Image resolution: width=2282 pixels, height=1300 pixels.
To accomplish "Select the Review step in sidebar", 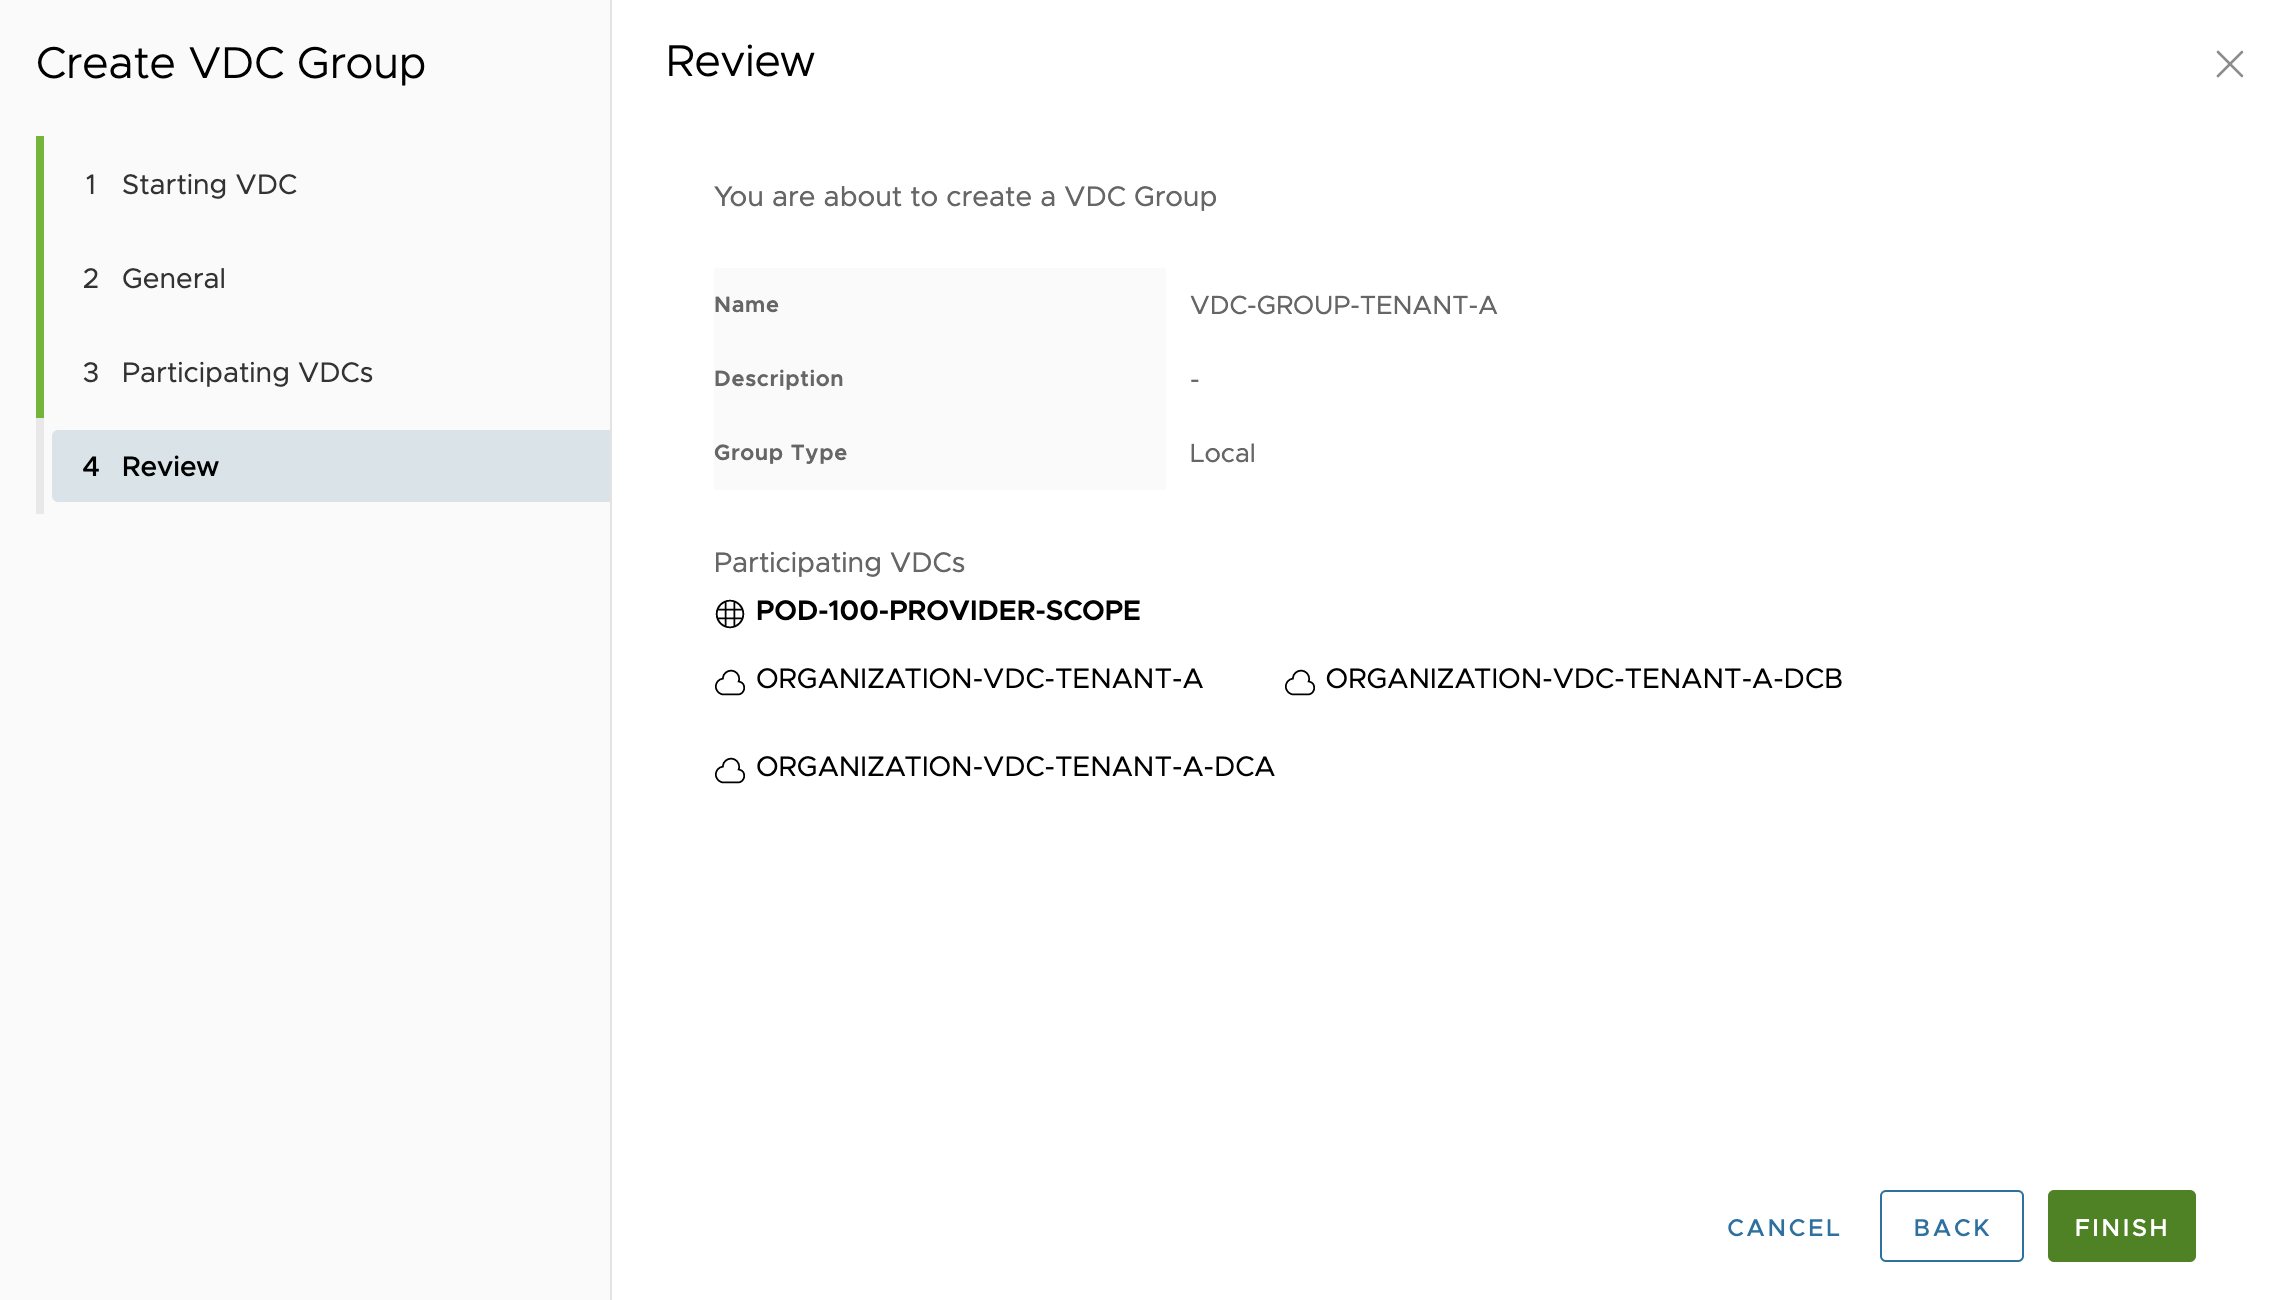I will pyautogui.click(x=170, y=466).
